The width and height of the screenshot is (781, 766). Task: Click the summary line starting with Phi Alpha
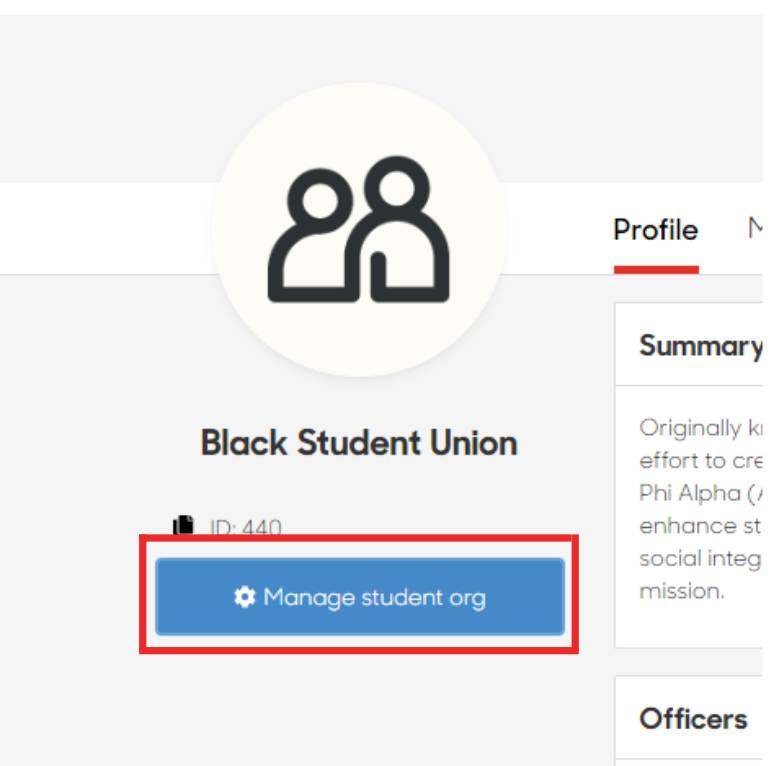699,493
